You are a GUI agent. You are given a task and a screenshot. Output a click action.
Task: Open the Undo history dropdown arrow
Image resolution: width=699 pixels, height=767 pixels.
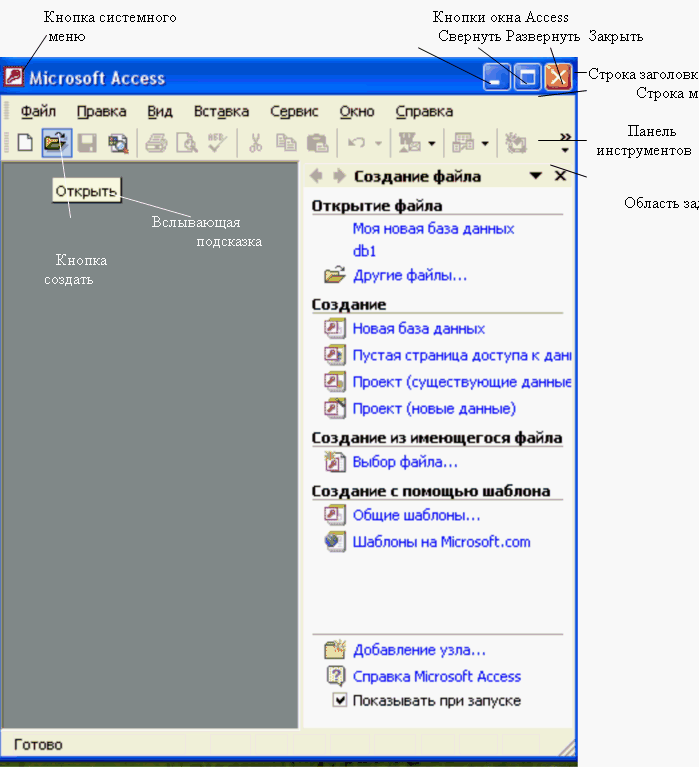378,144
